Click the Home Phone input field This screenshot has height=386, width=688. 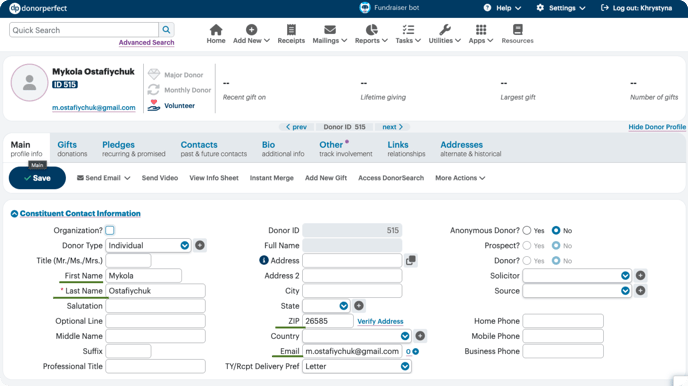tap(563, 321)
